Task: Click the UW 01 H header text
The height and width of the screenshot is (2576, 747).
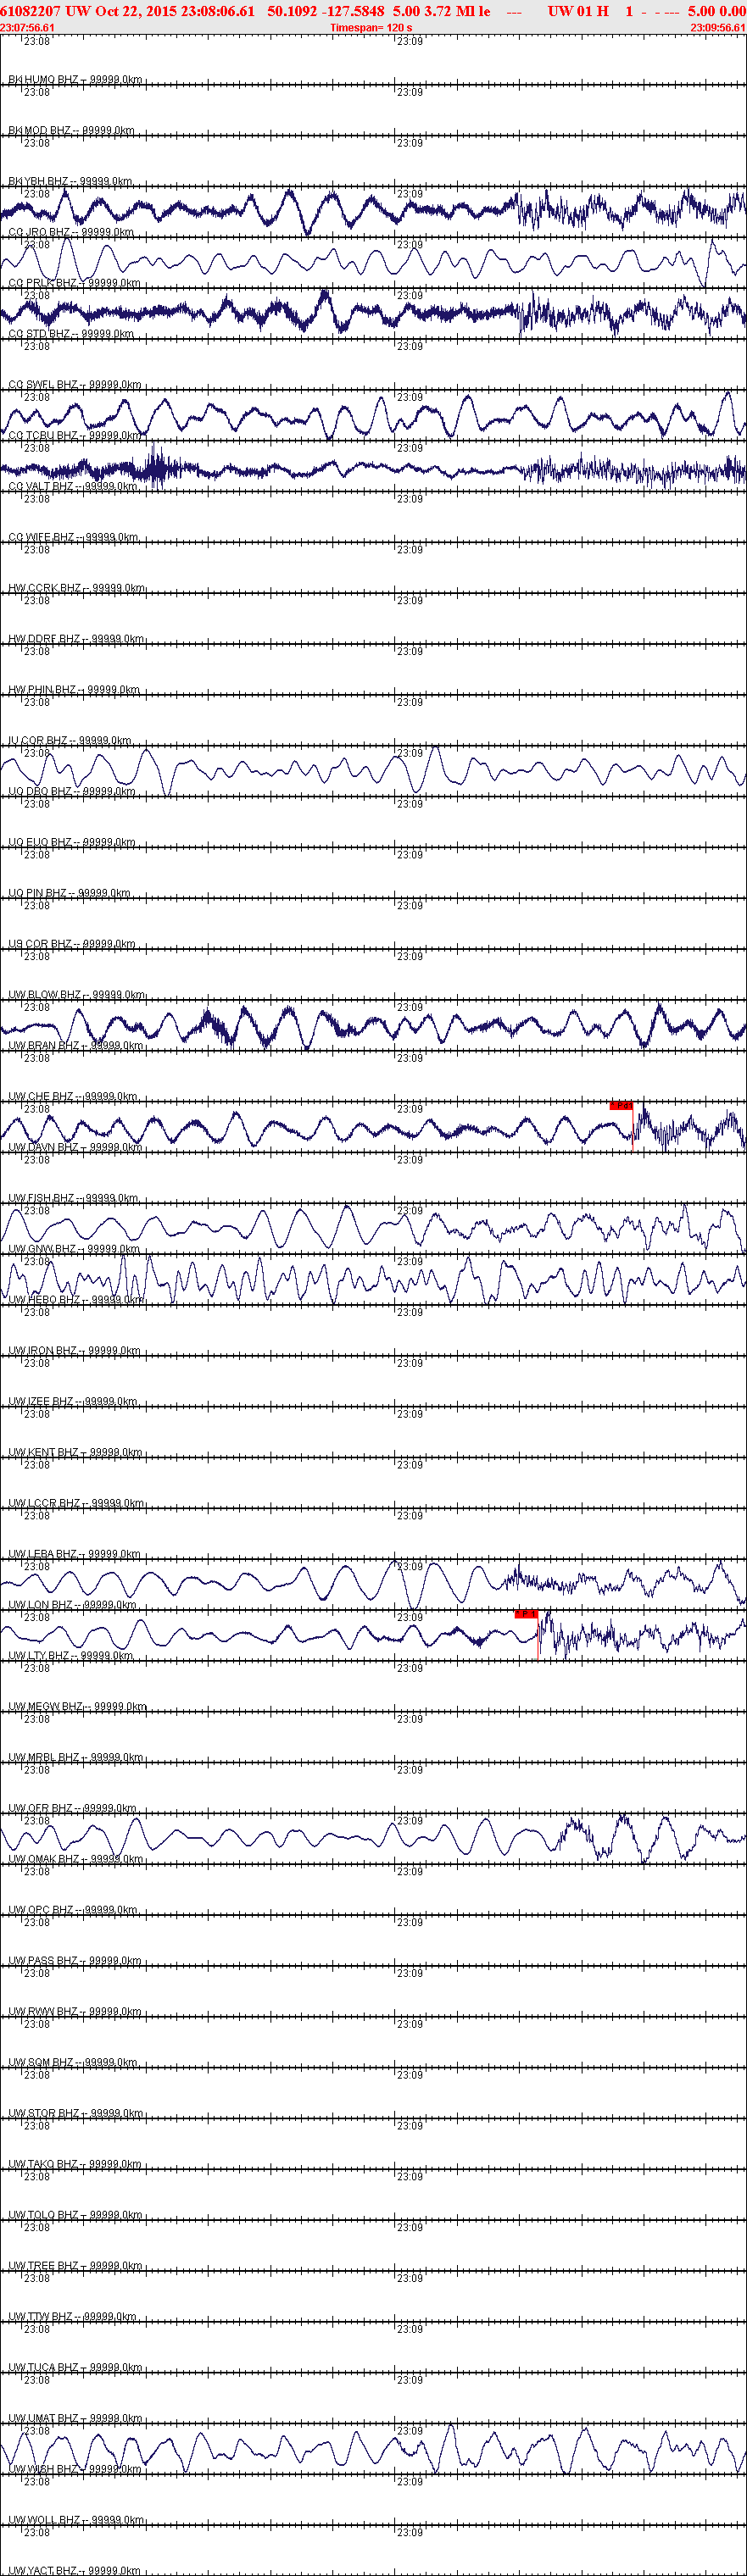Action: [x=578, y=11]
